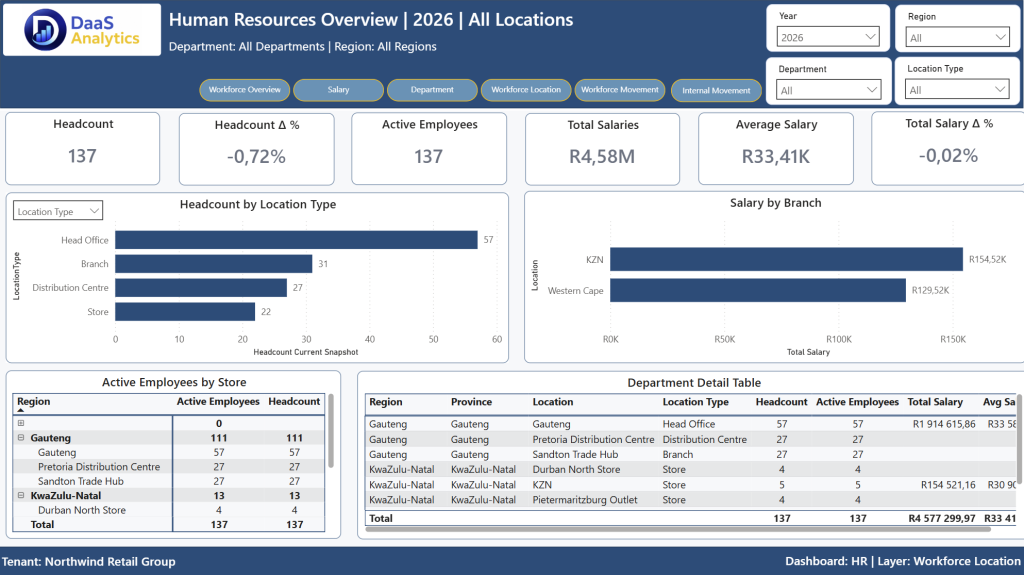
Task: Click 'R1 914 615,86' salary cell
Action: (x=944, y=424)
